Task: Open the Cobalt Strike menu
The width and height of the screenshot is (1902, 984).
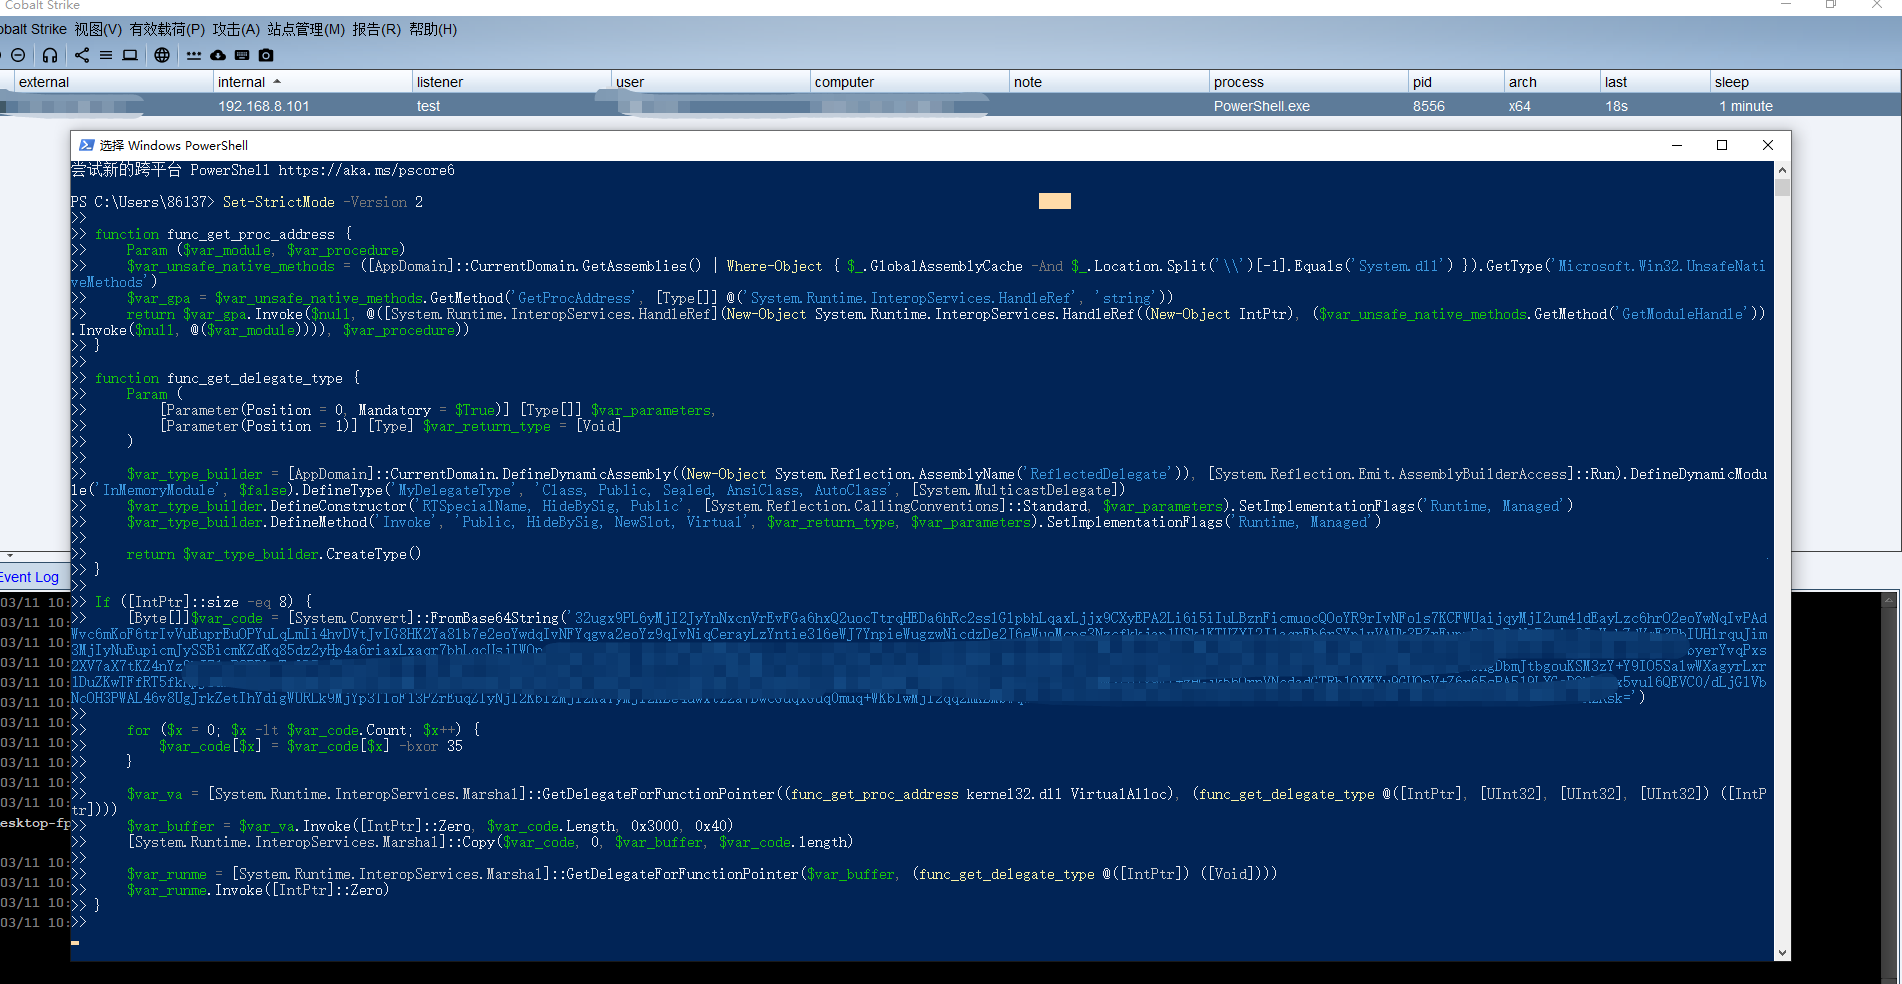Action: pos(33,29)
